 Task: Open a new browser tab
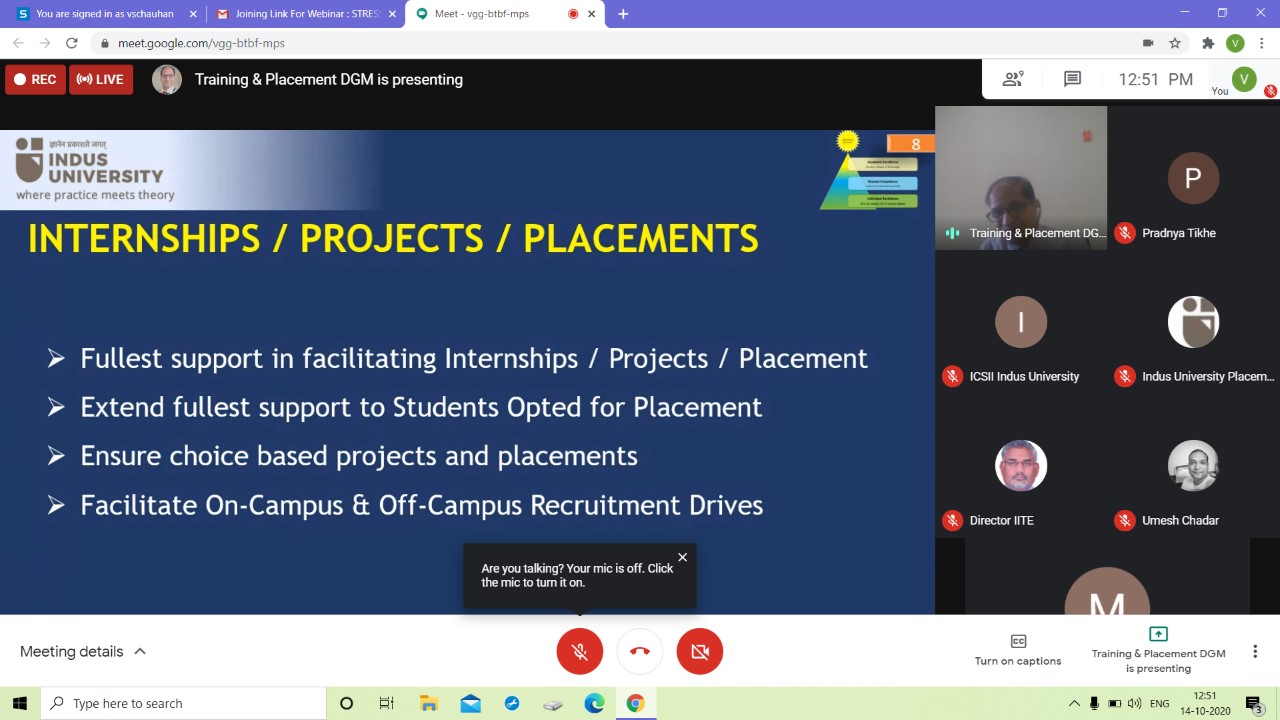pos(623,14)
